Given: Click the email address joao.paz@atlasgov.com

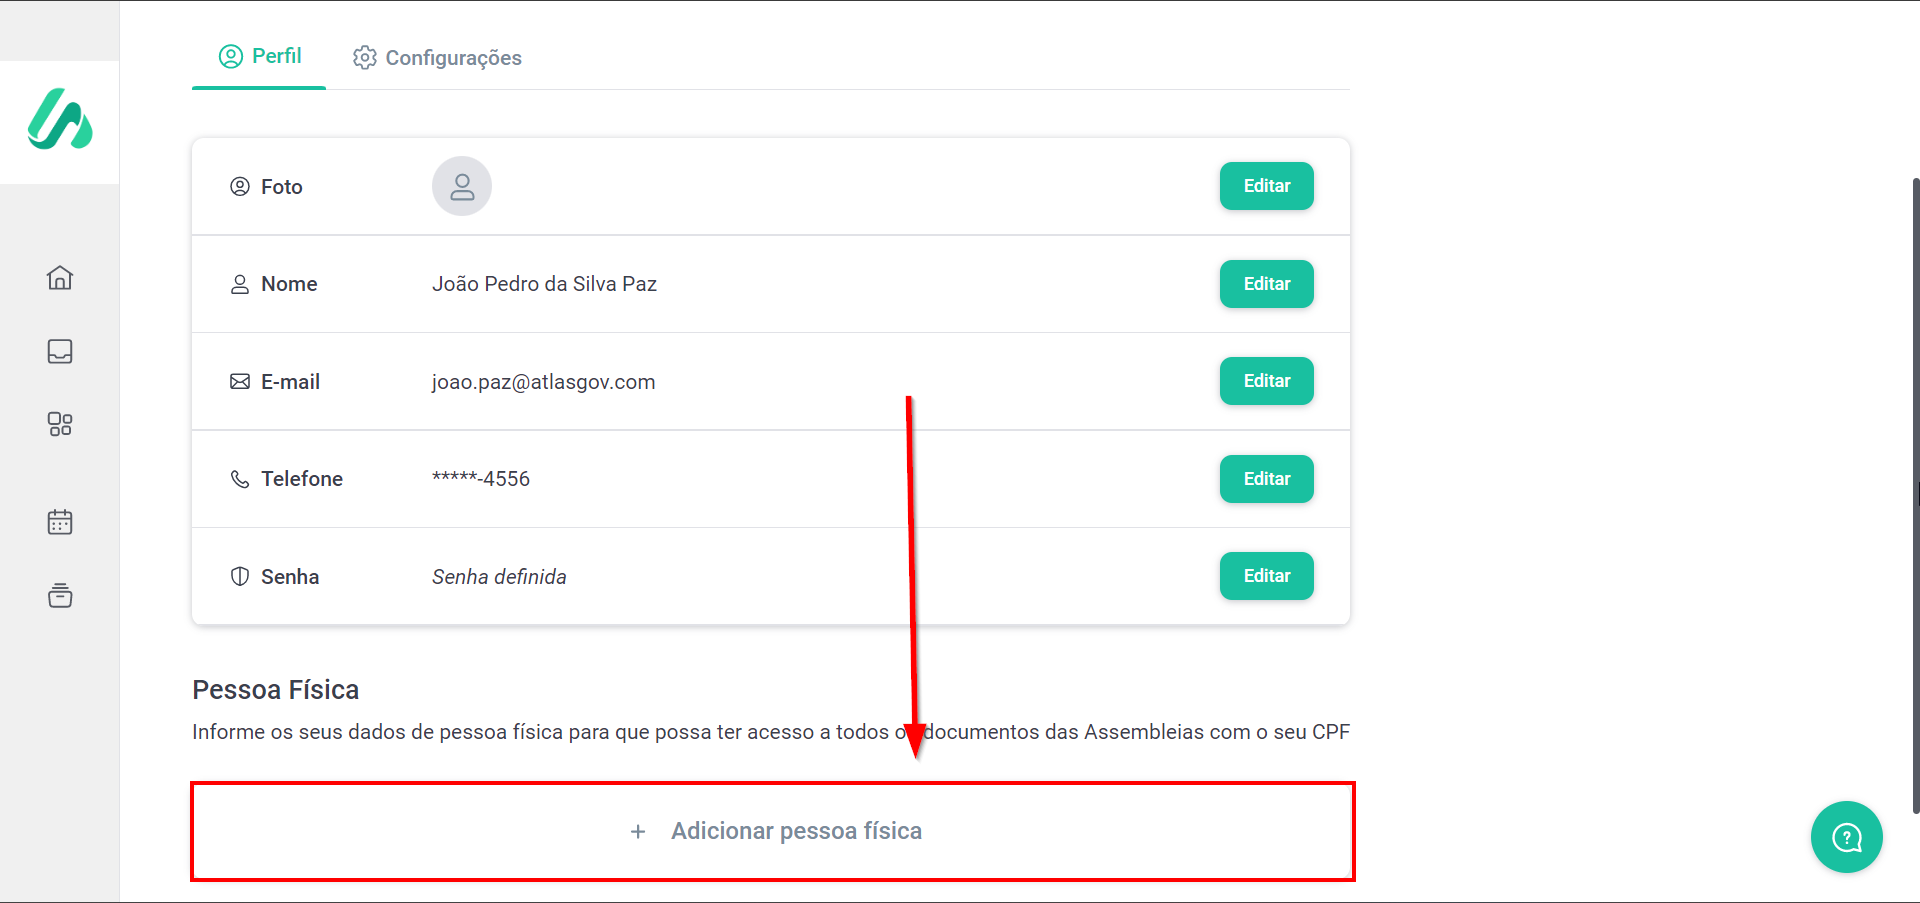Looking at the screenshot, I should click(x=543, y=382).
